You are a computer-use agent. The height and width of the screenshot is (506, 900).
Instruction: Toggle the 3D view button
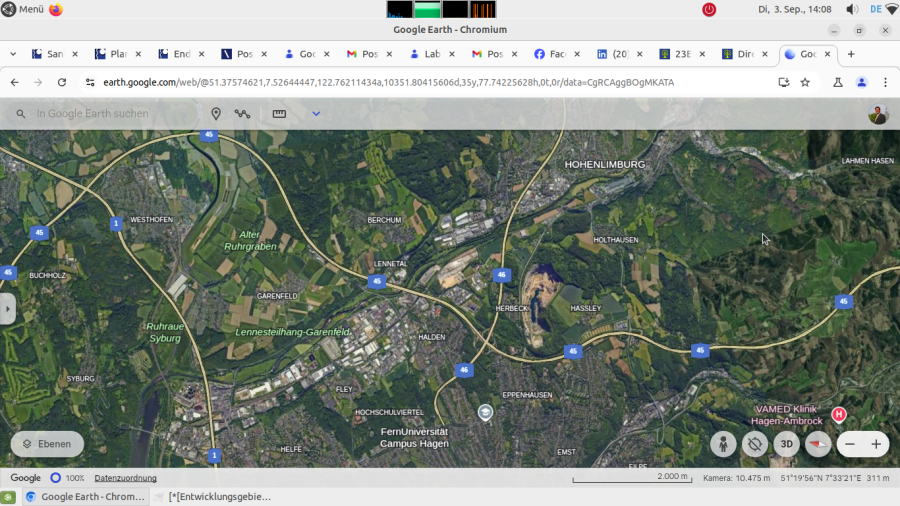787,444
